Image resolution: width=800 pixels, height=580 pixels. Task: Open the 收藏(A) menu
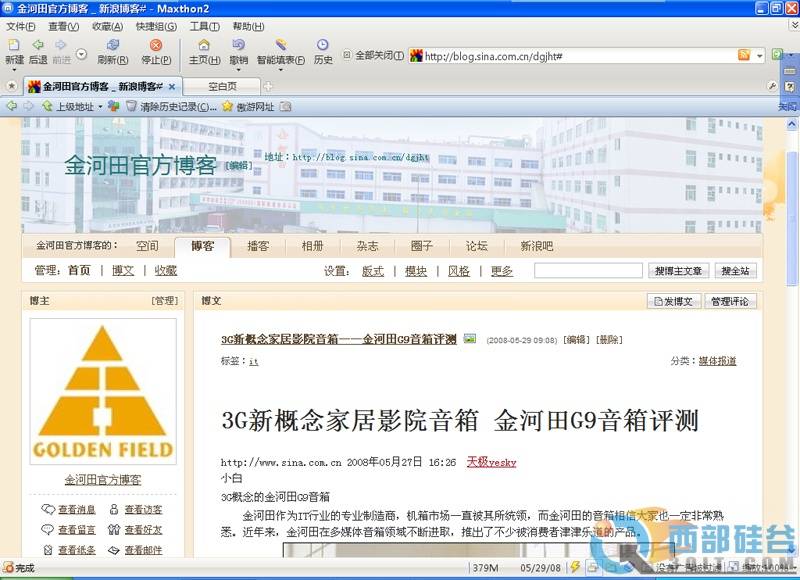(x=107, y=26)
